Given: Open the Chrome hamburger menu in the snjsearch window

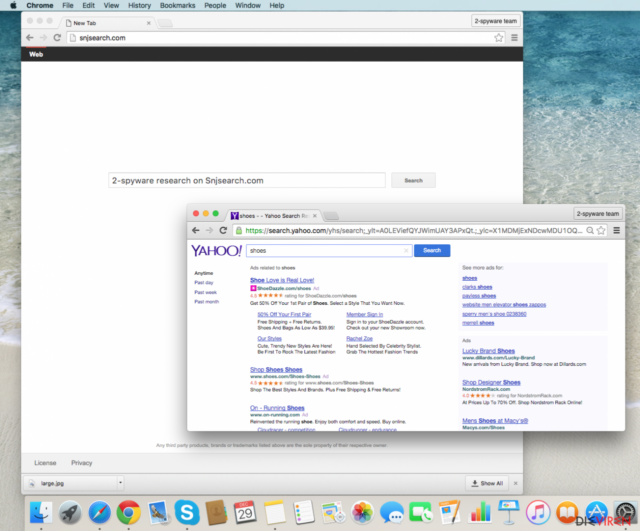Looking at the screenshot, I should tap(514, 38).
